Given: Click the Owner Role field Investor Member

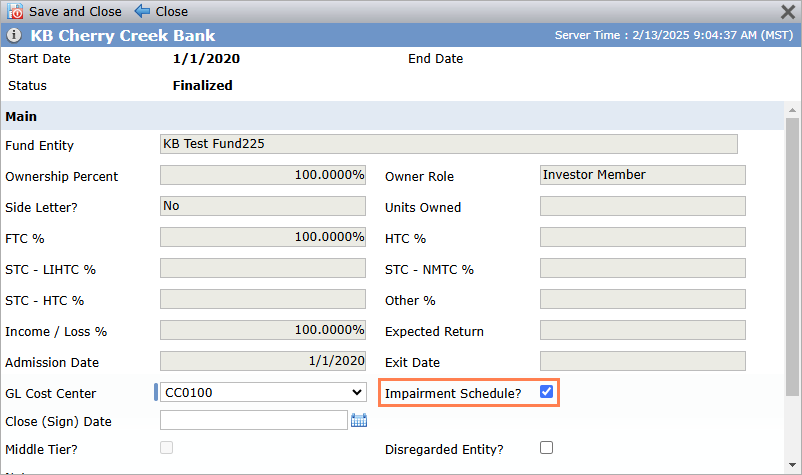Looking at the screenshot, I should (x=642, y=175).
